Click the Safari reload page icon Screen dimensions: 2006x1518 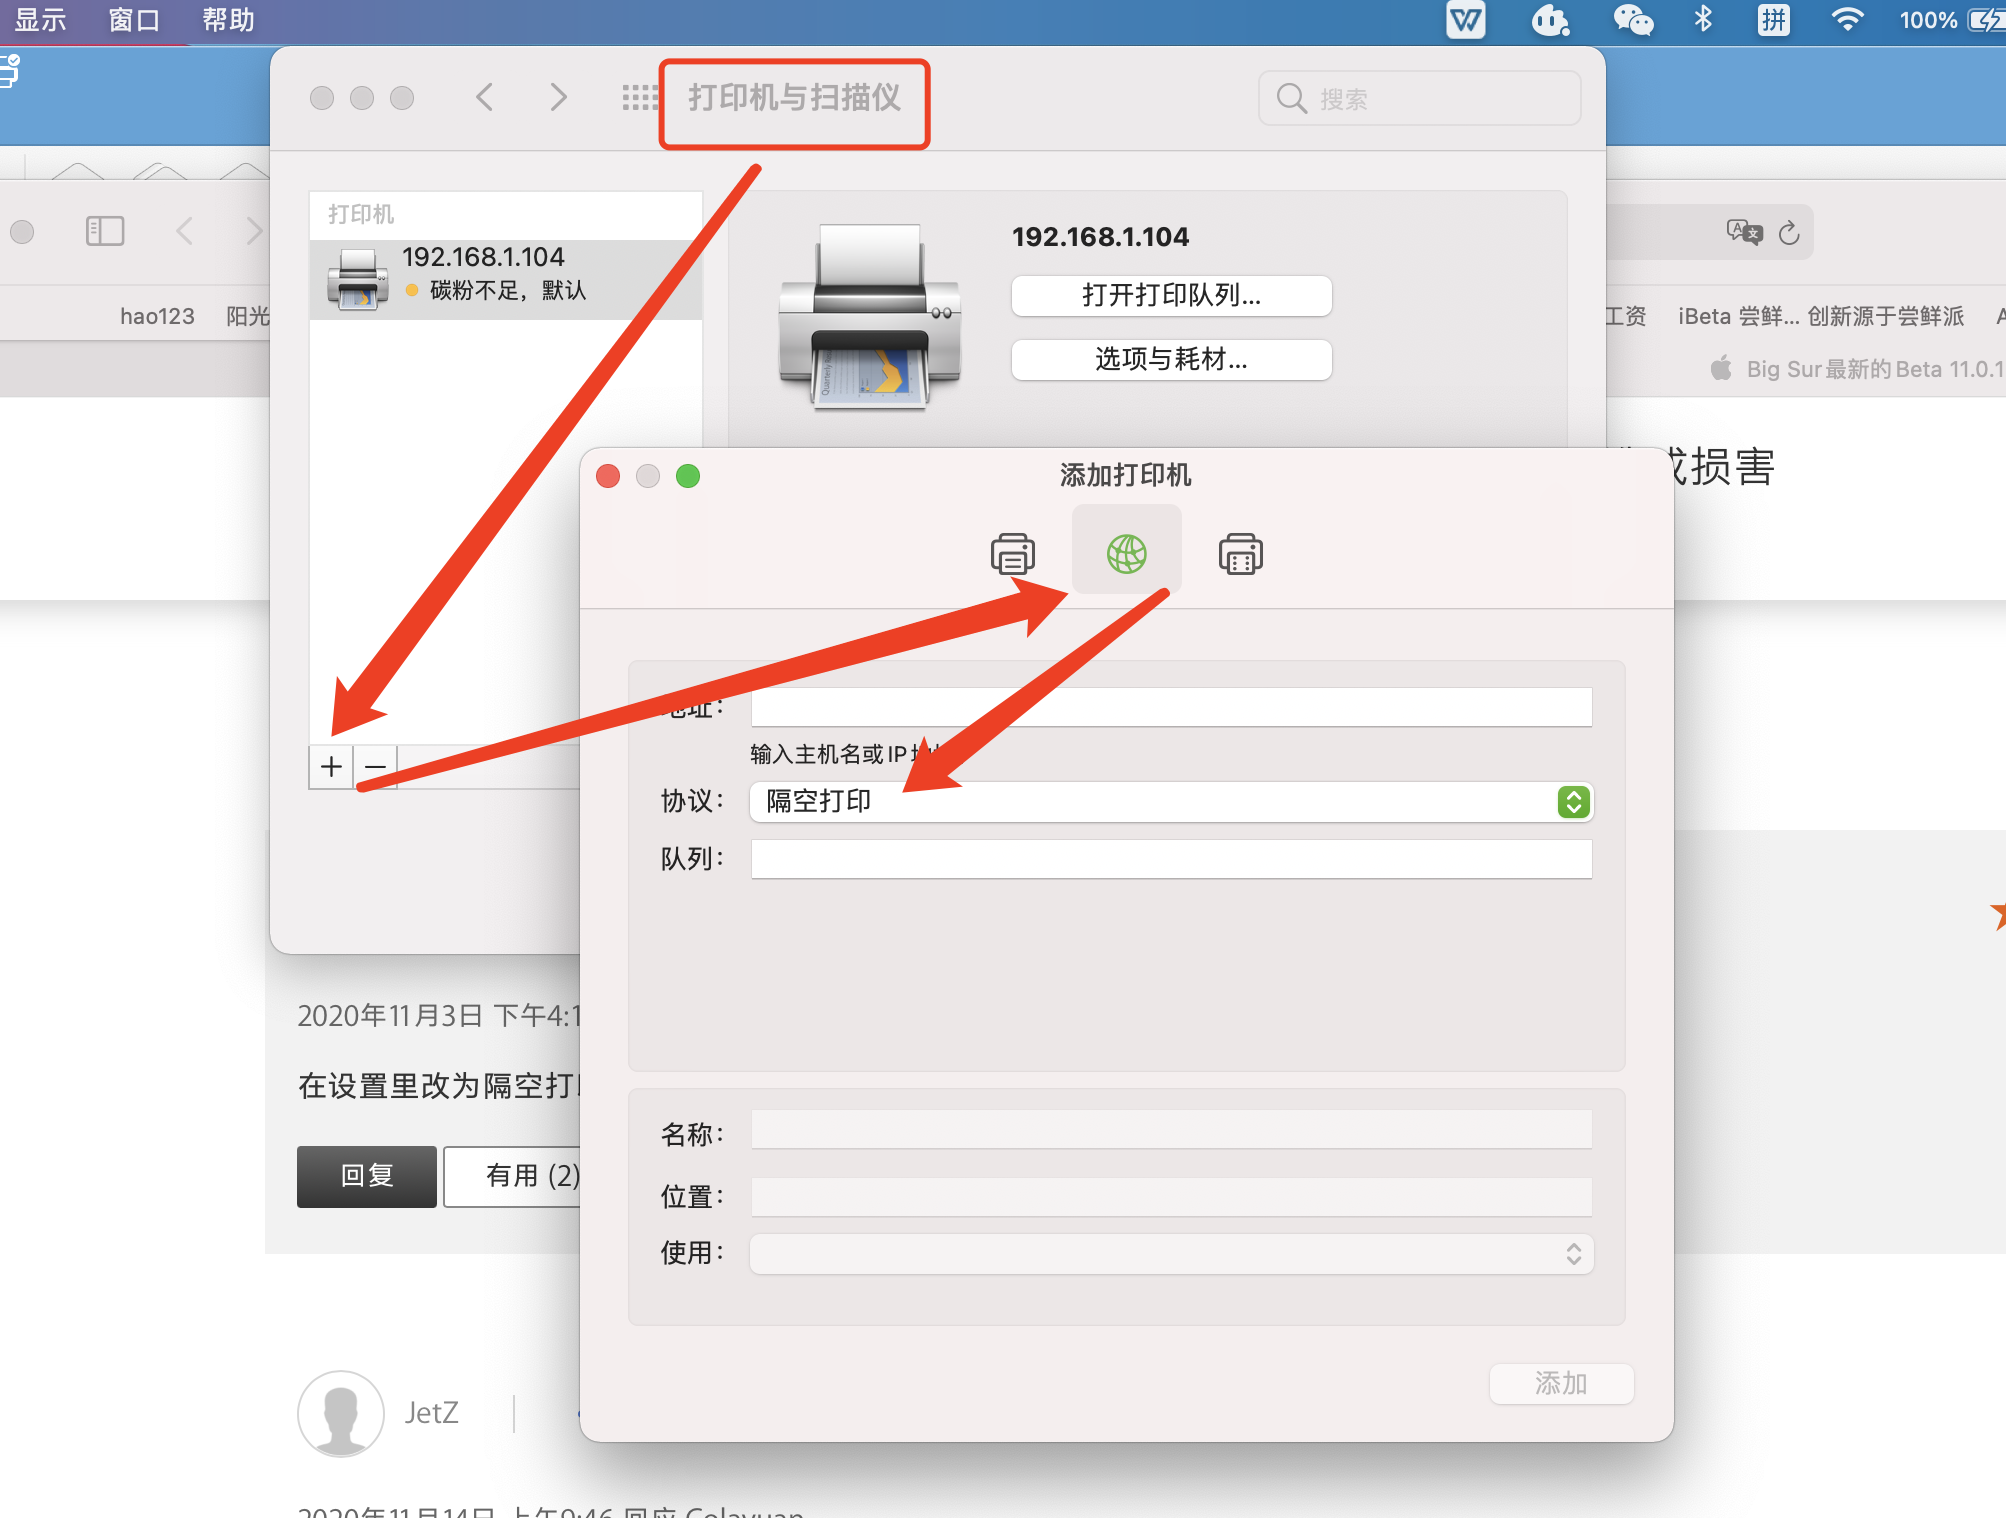click(1789, 233)
